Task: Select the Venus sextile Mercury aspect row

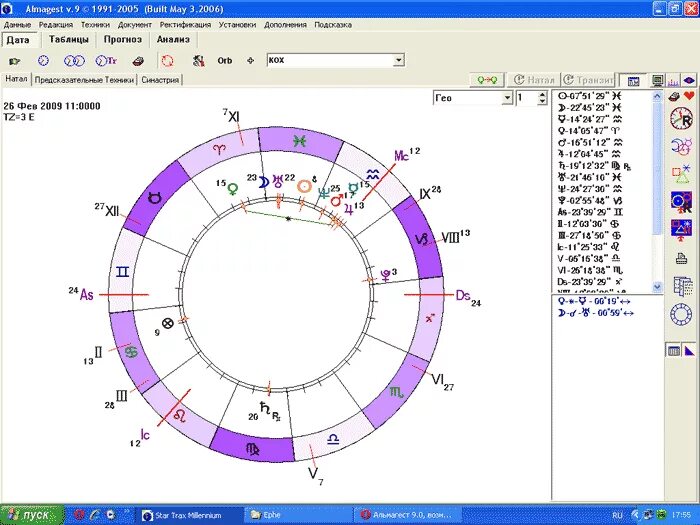Action: pos(594,301)
